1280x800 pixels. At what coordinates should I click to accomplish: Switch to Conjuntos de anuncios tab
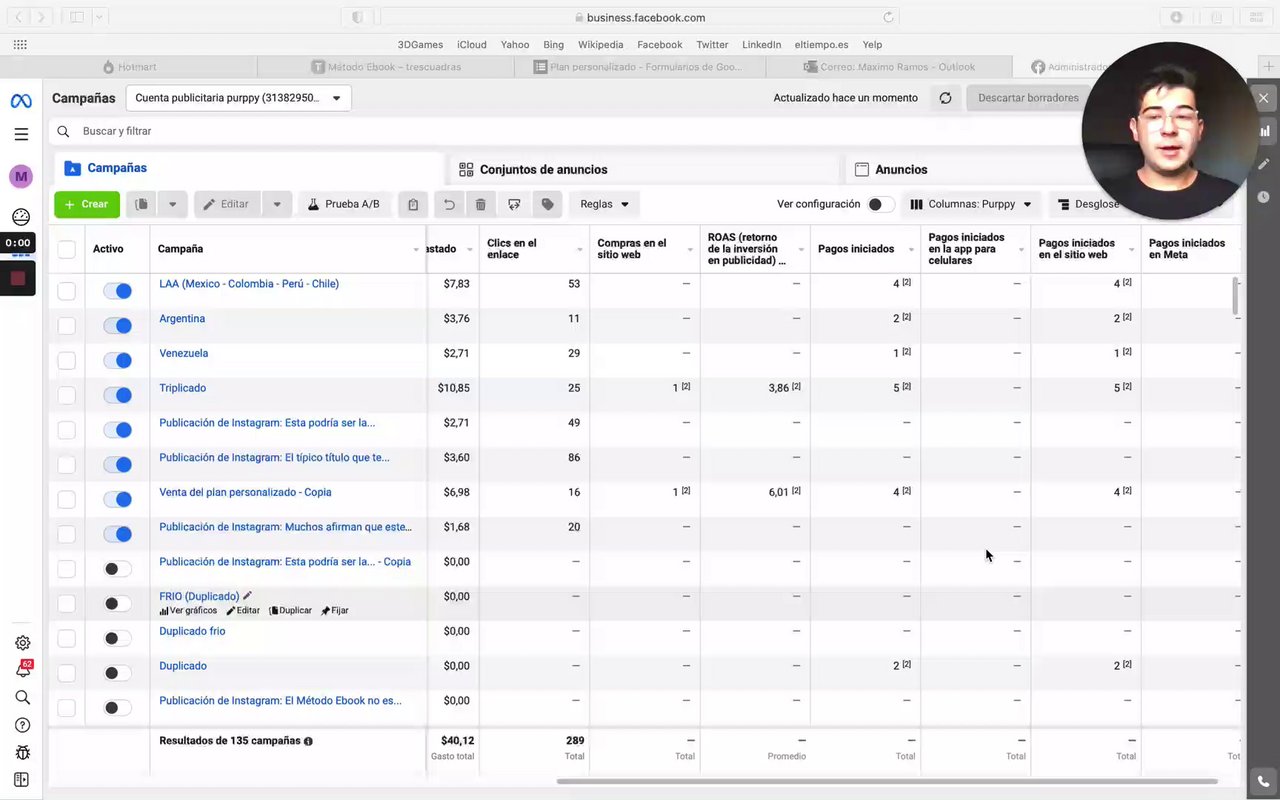(645, 170)
